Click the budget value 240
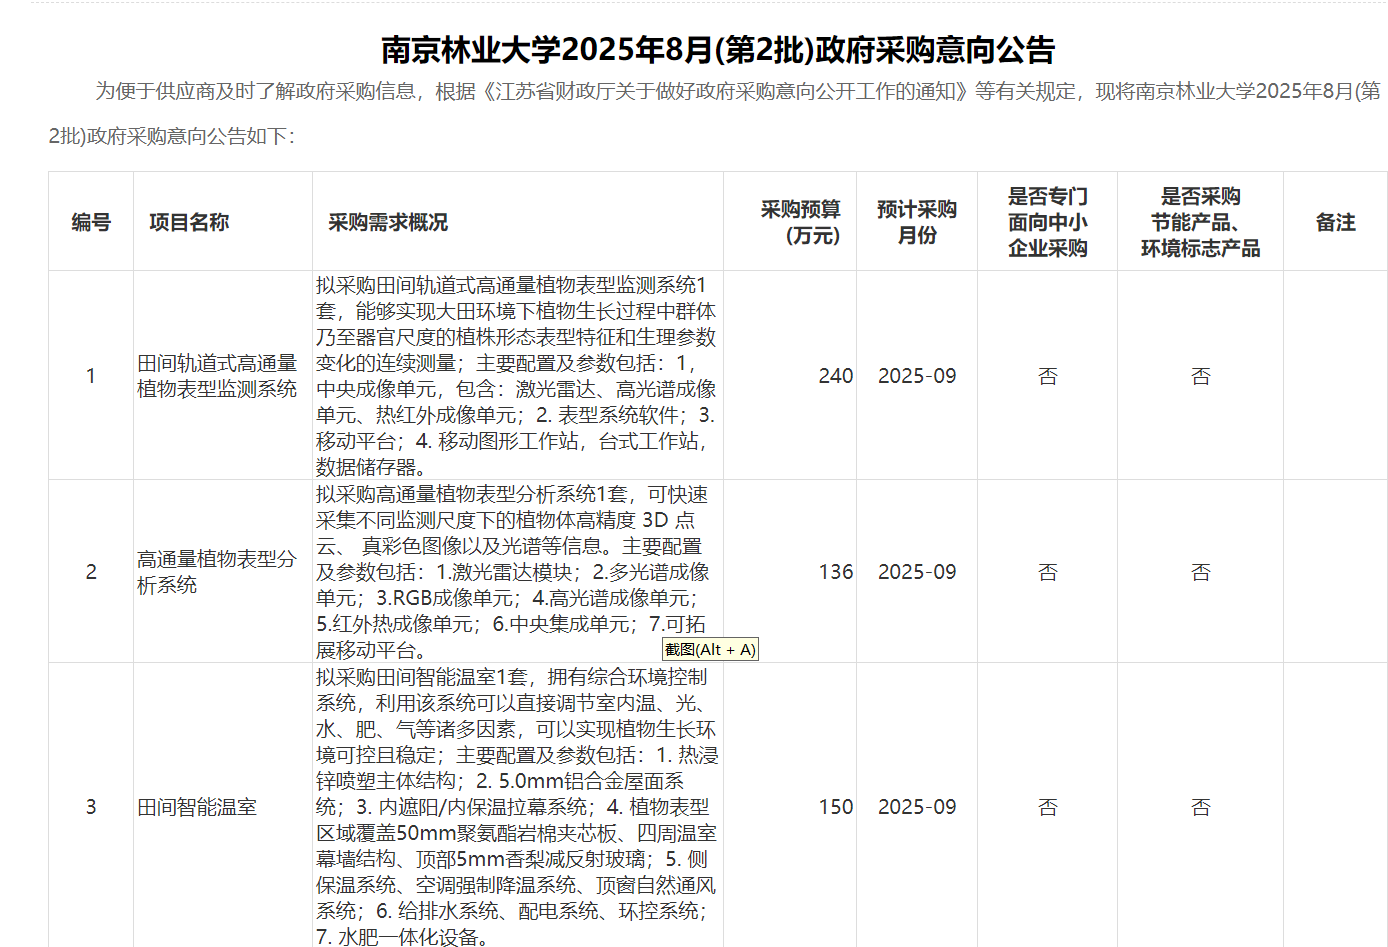The width and height of the screenshot is (1388, 947). point(836,376)
